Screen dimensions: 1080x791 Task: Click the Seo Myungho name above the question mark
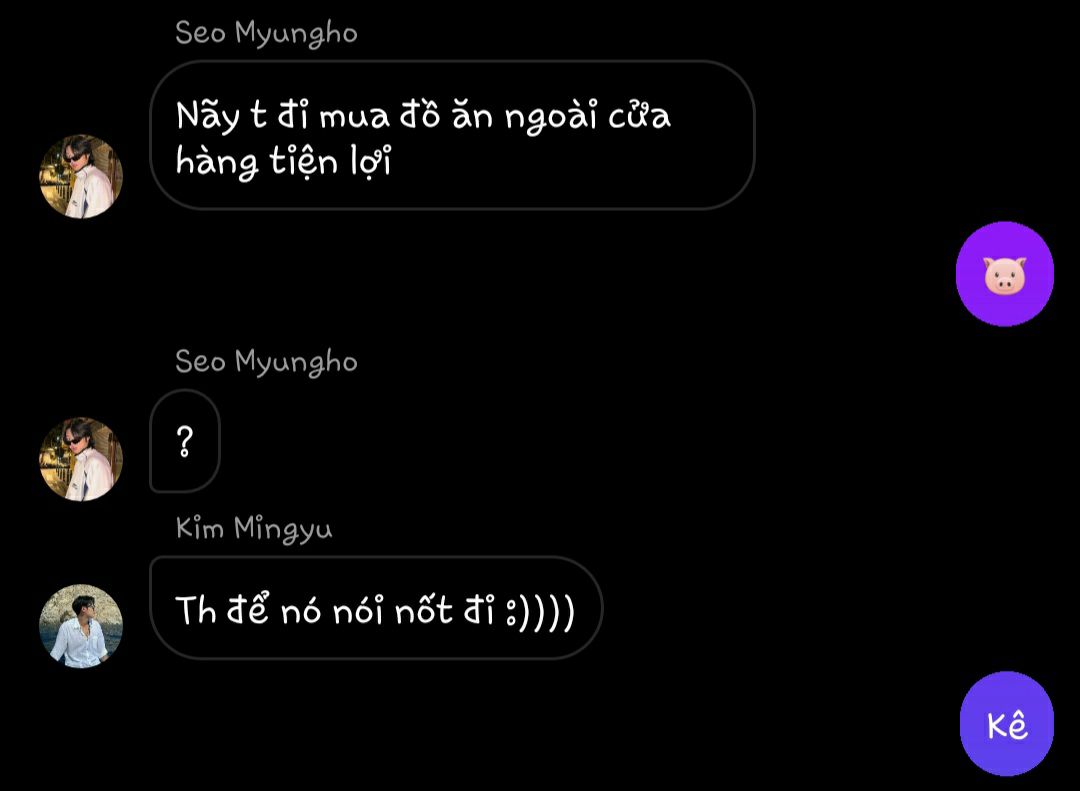[x=267, y=362]
